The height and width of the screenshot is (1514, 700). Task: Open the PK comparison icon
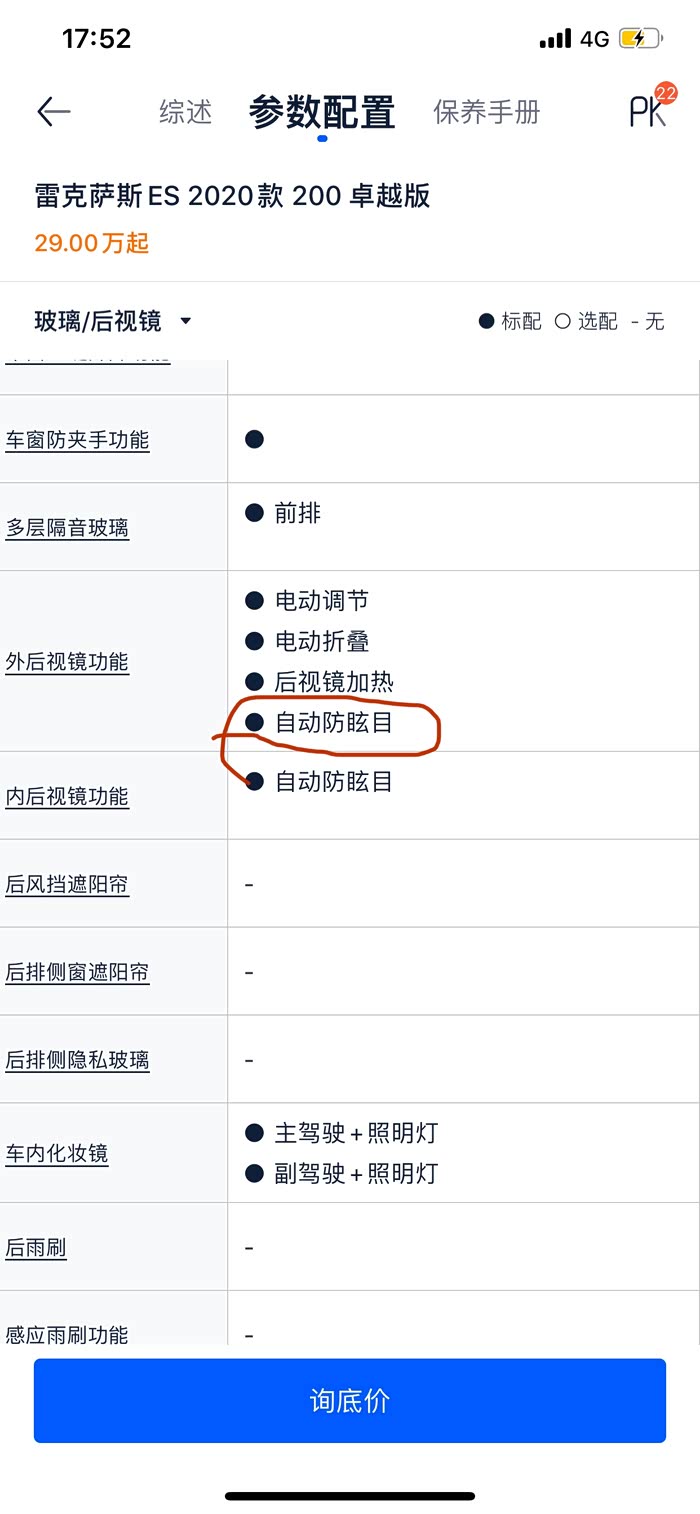tap(648, 111)
